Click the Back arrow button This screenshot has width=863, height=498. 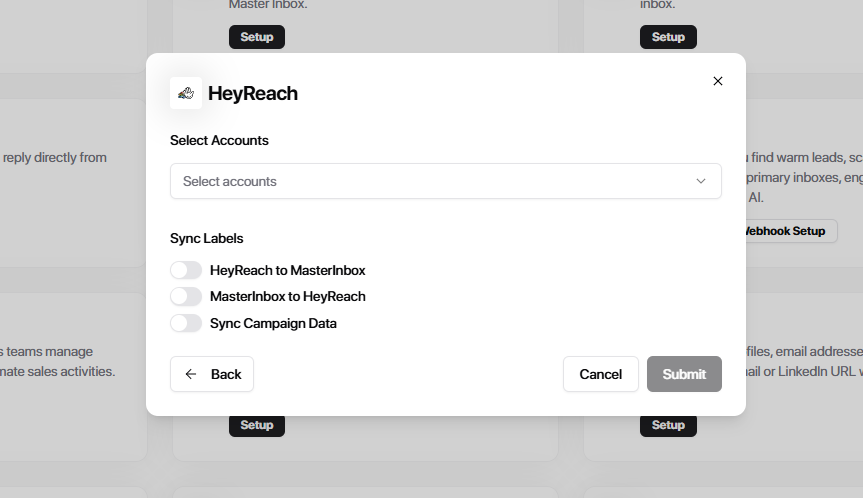(212, 374)
